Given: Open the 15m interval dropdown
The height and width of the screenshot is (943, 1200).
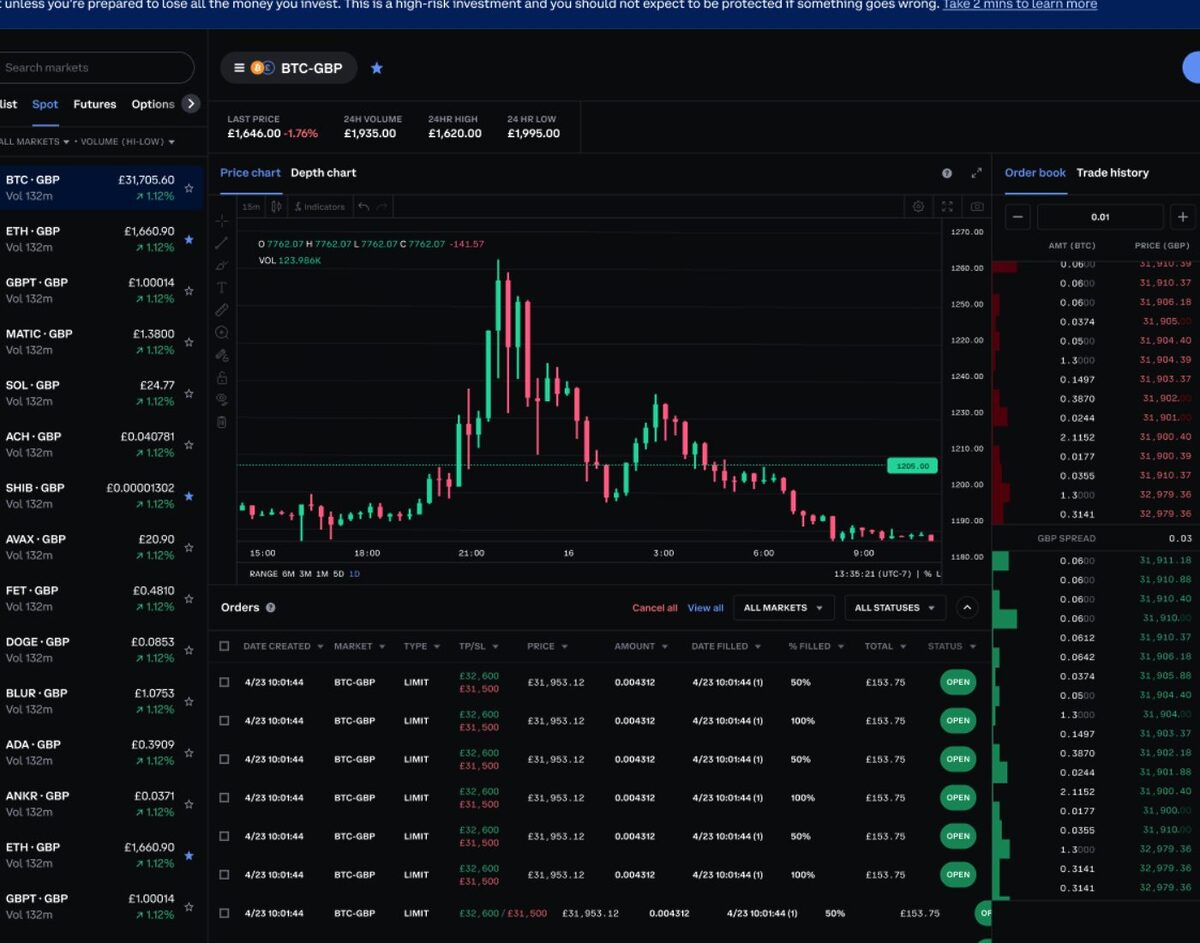Looking at the screenshot, I should 251,207.
